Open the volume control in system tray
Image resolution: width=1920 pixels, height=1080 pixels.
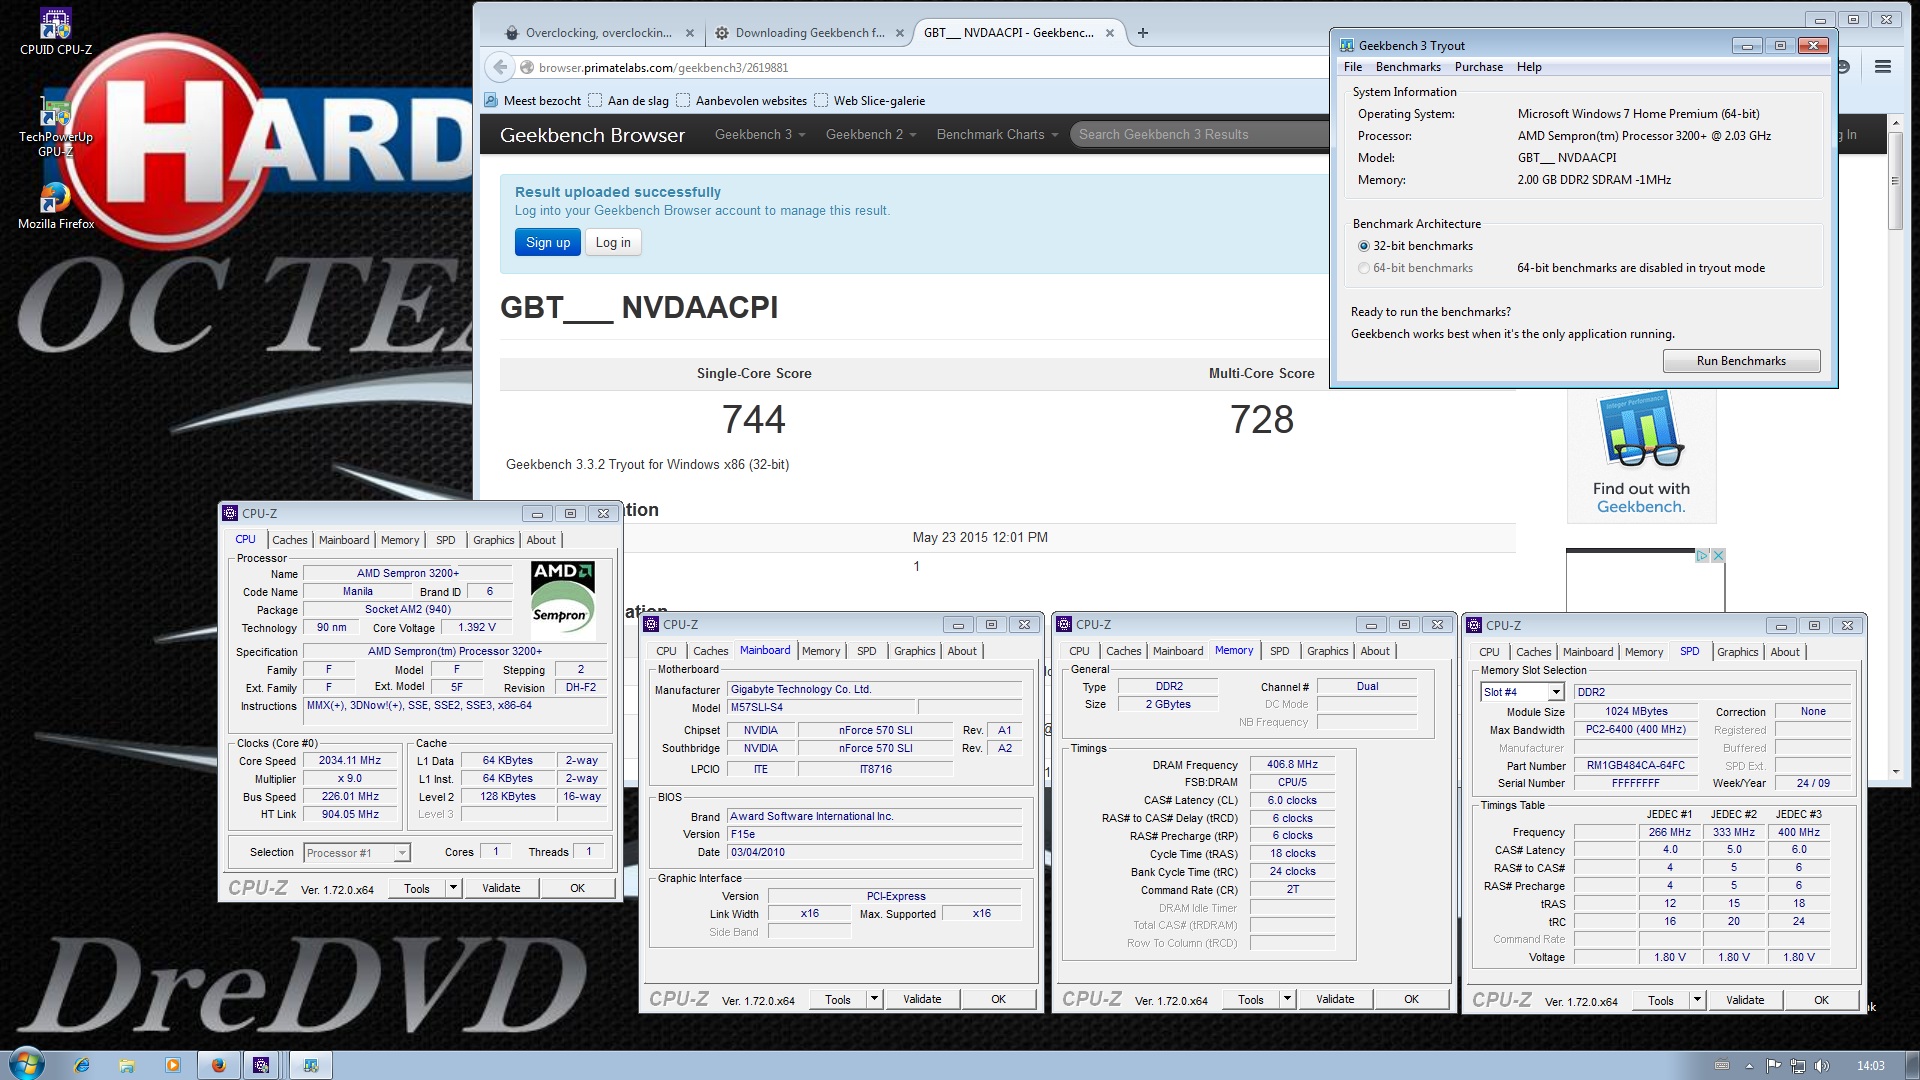[x=1822, y=1066]
